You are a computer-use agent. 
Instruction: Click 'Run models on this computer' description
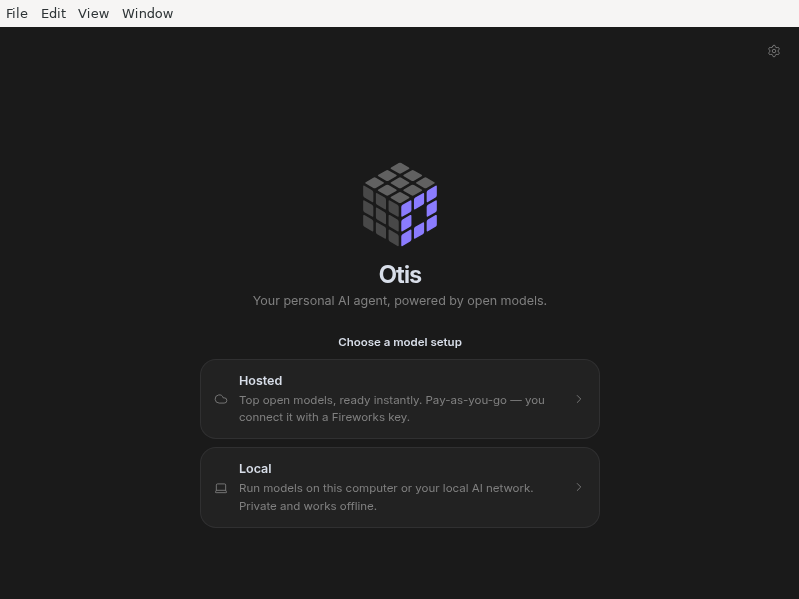pyautogui.click(x=386, y=497)
